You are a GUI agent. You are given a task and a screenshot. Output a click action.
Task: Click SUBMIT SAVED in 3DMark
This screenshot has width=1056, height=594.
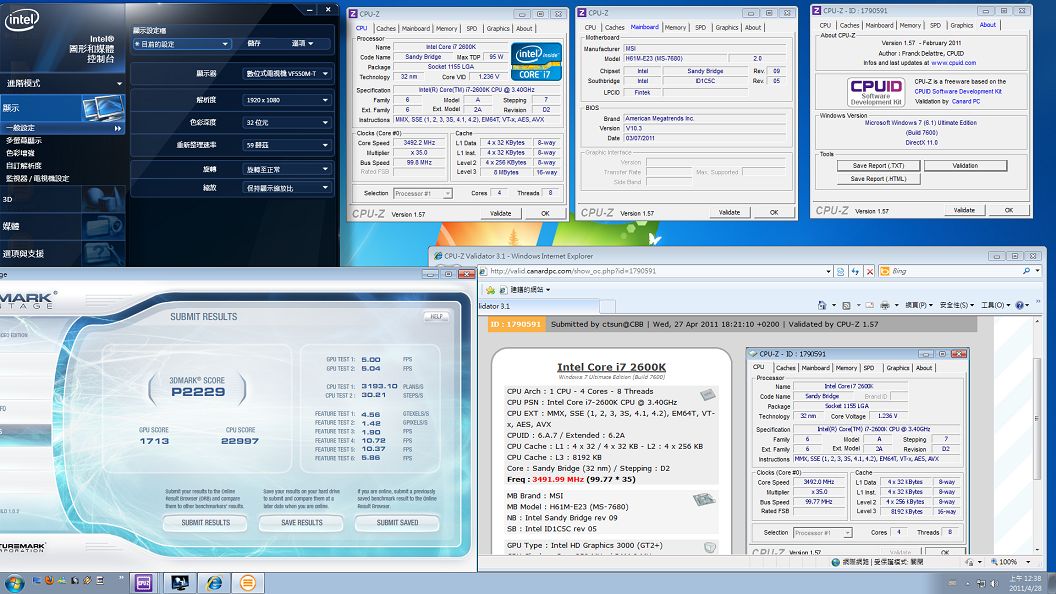[397, 523]
